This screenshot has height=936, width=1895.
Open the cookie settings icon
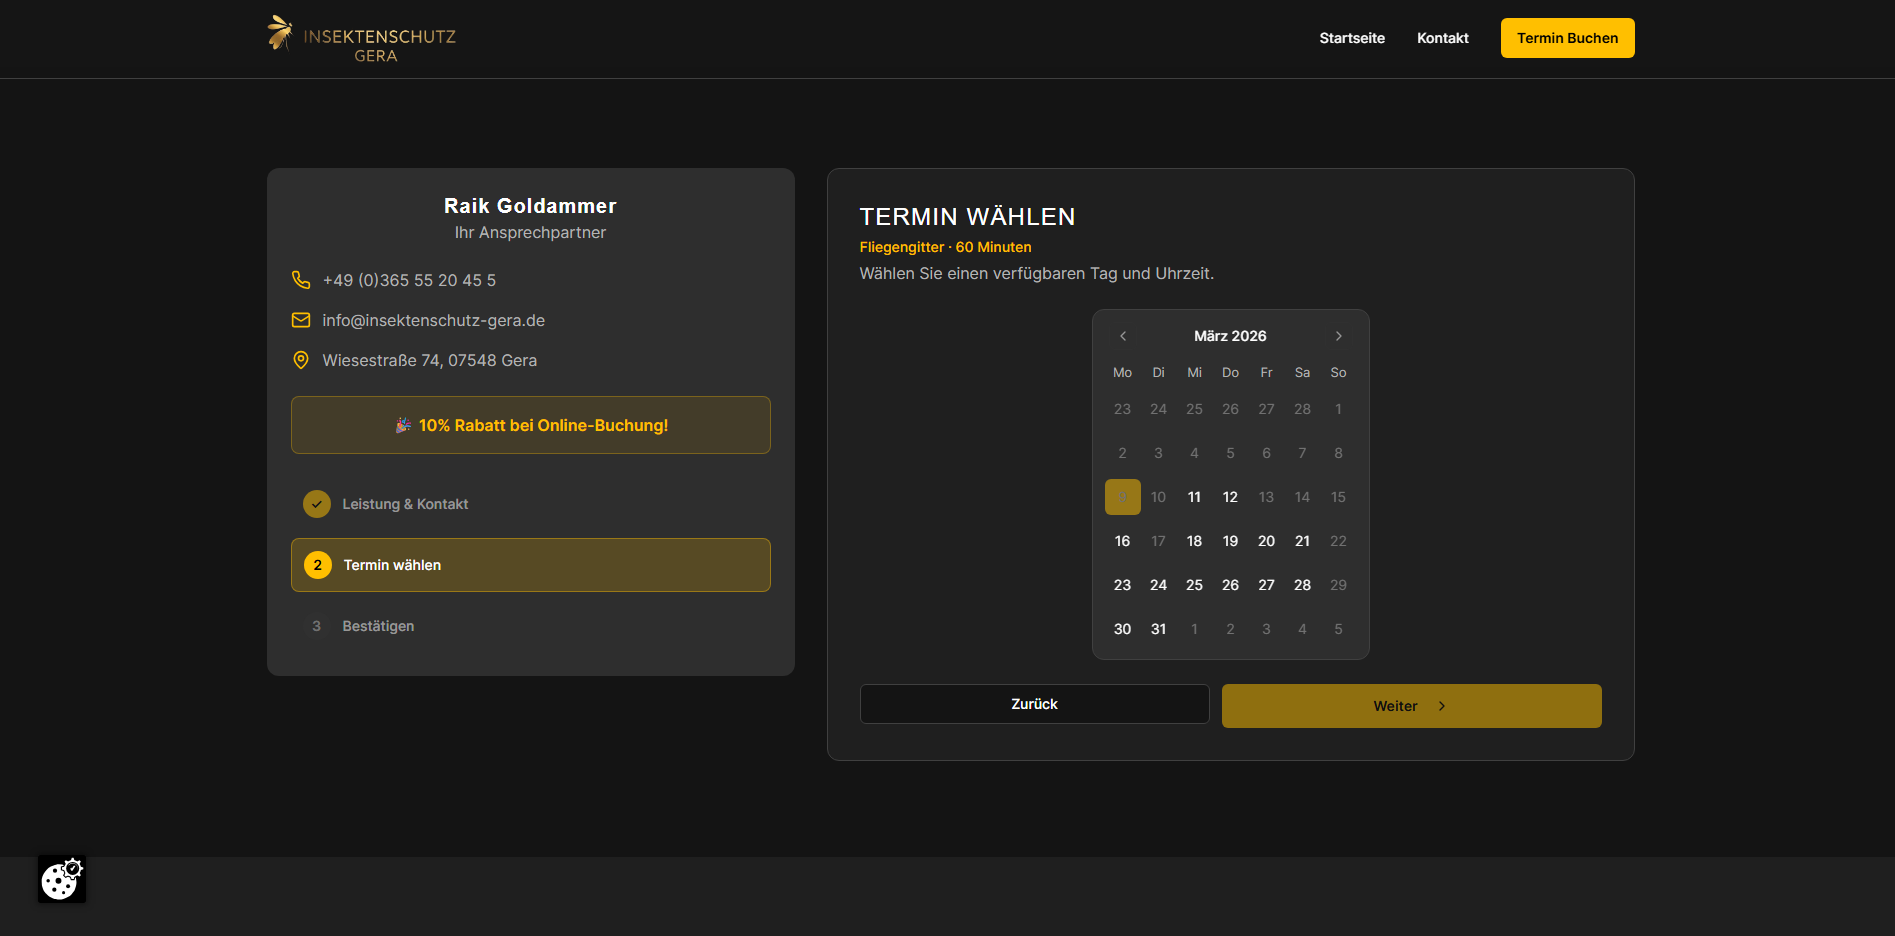(x=62, y=879)
